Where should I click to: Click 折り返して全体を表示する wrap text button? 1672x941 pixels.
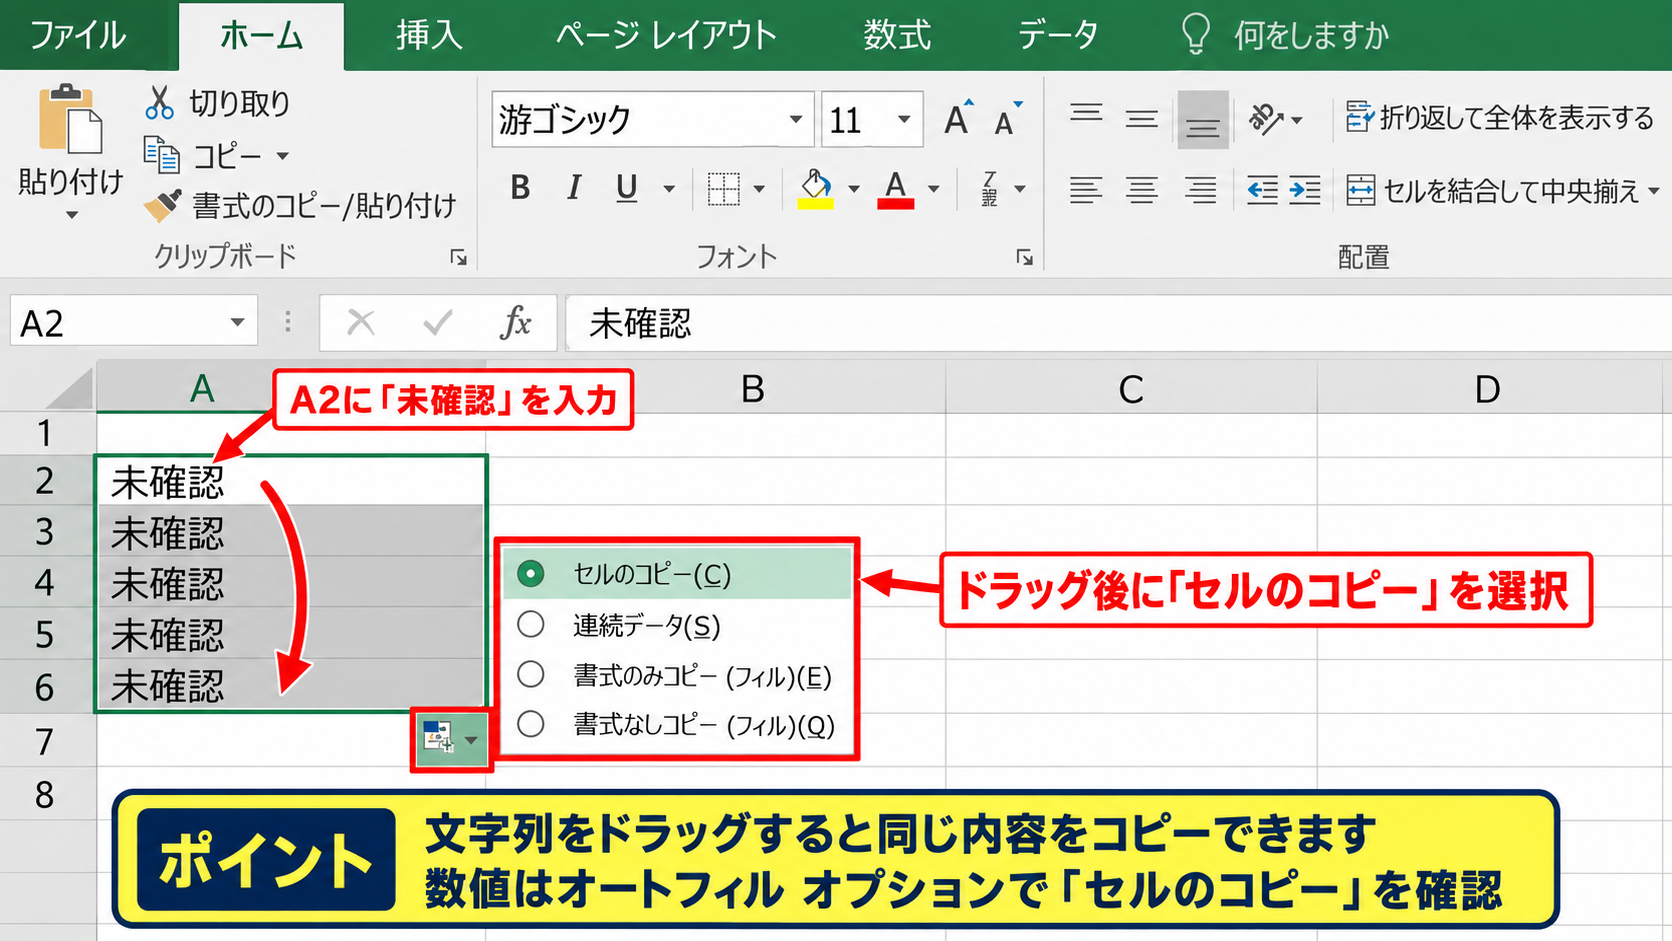(x=1499, y=118)
